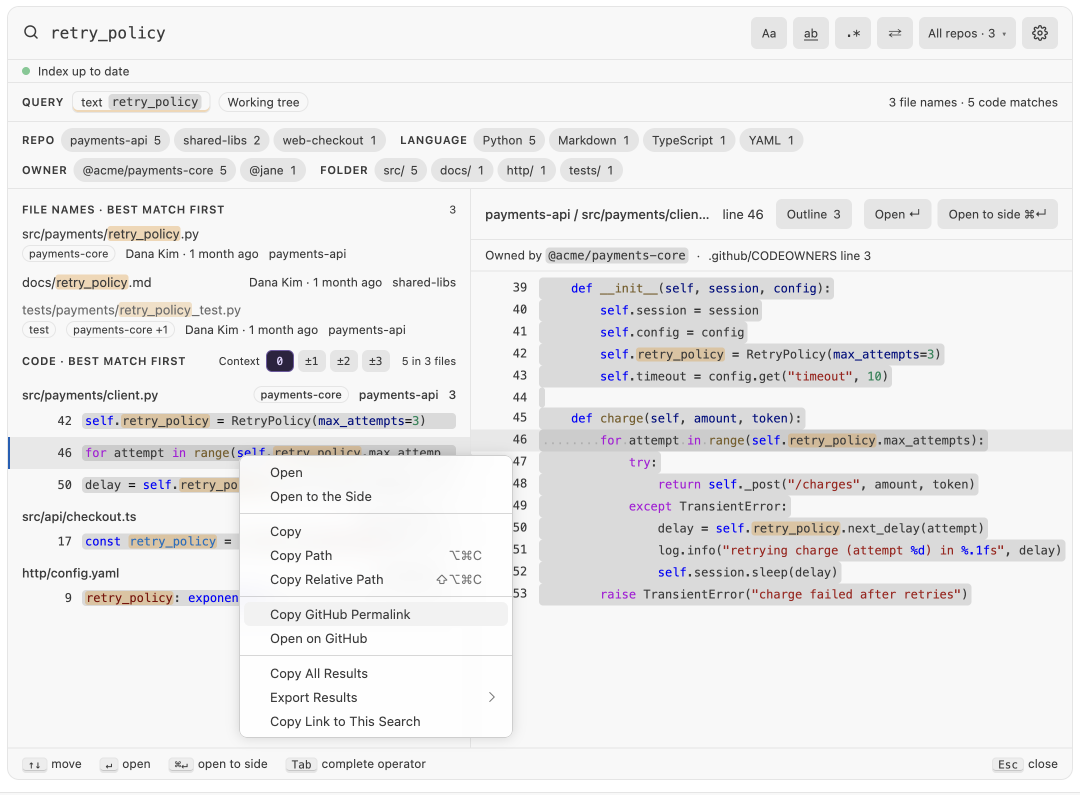Image resolution: width=1080 pixels, height=795 pixels.
Task: Set context to ±3 lines
Action: 375,361
